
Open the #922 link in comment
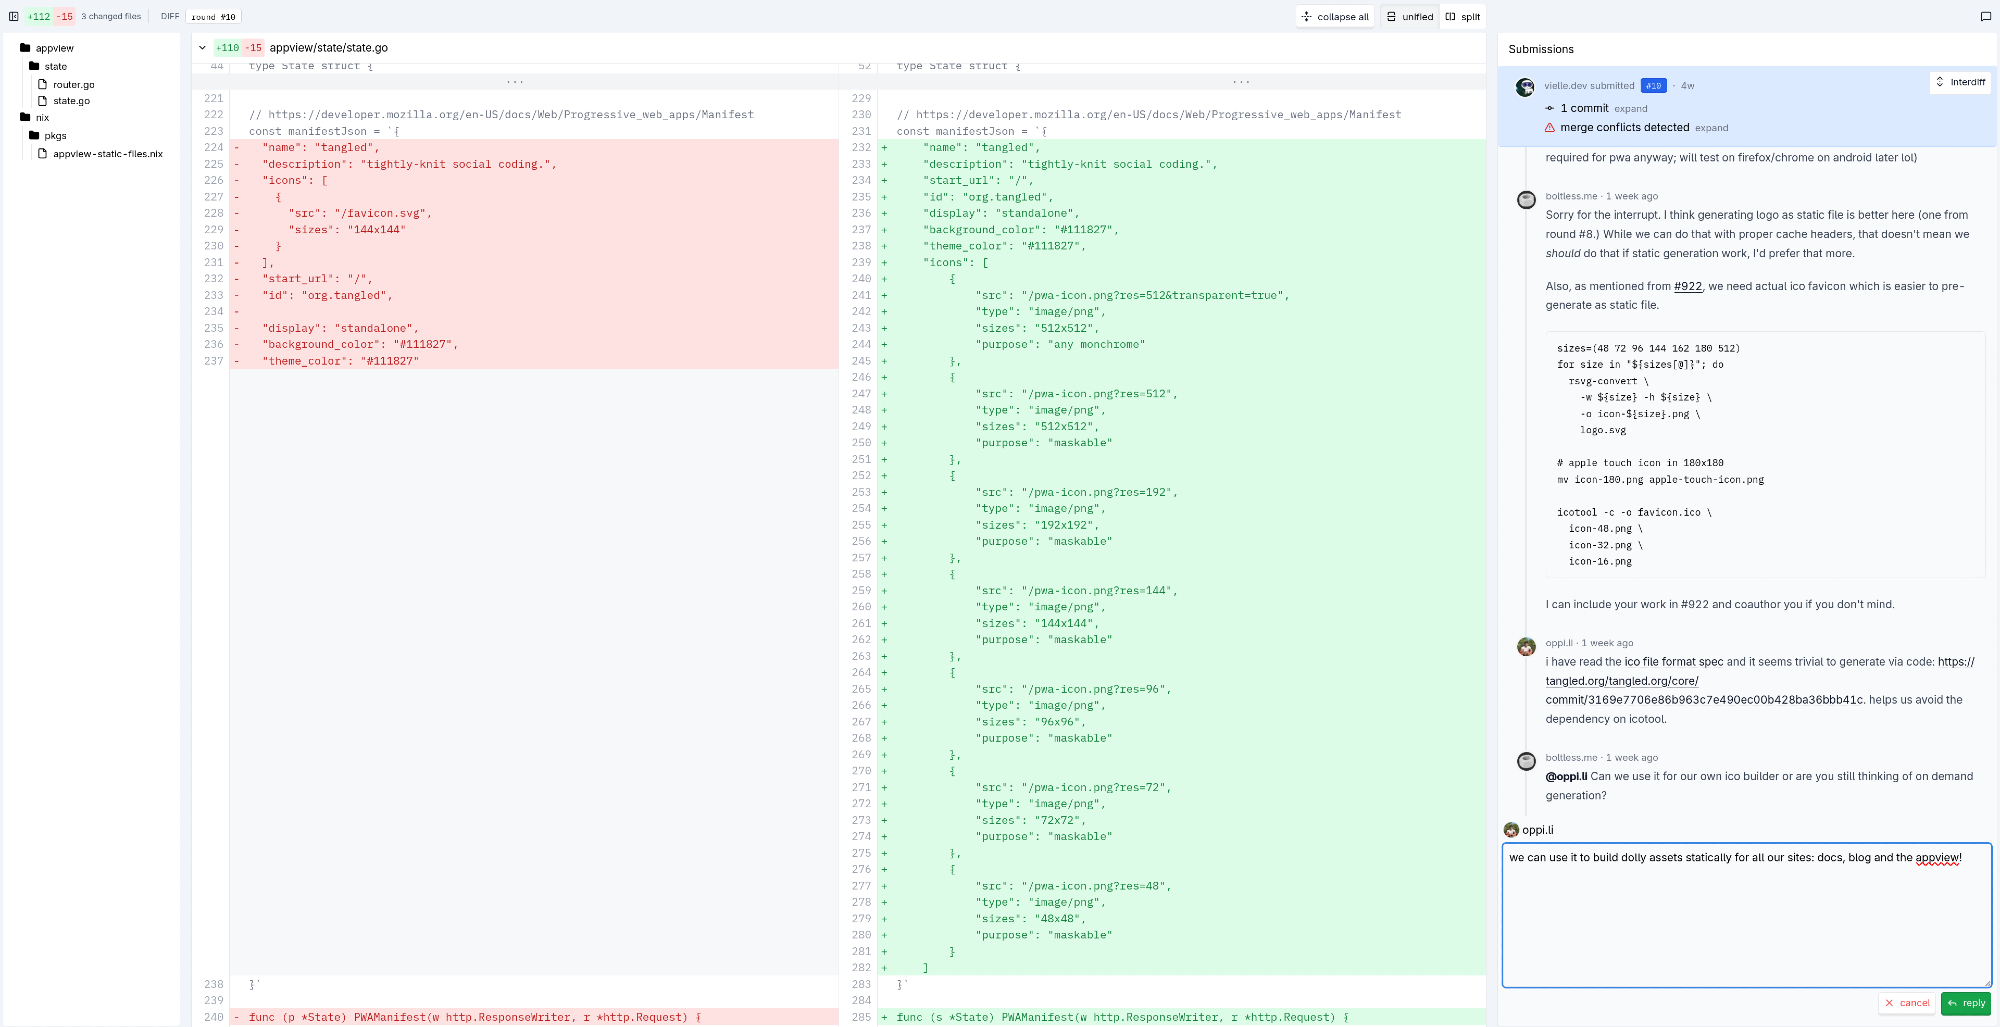(1688, 286)
